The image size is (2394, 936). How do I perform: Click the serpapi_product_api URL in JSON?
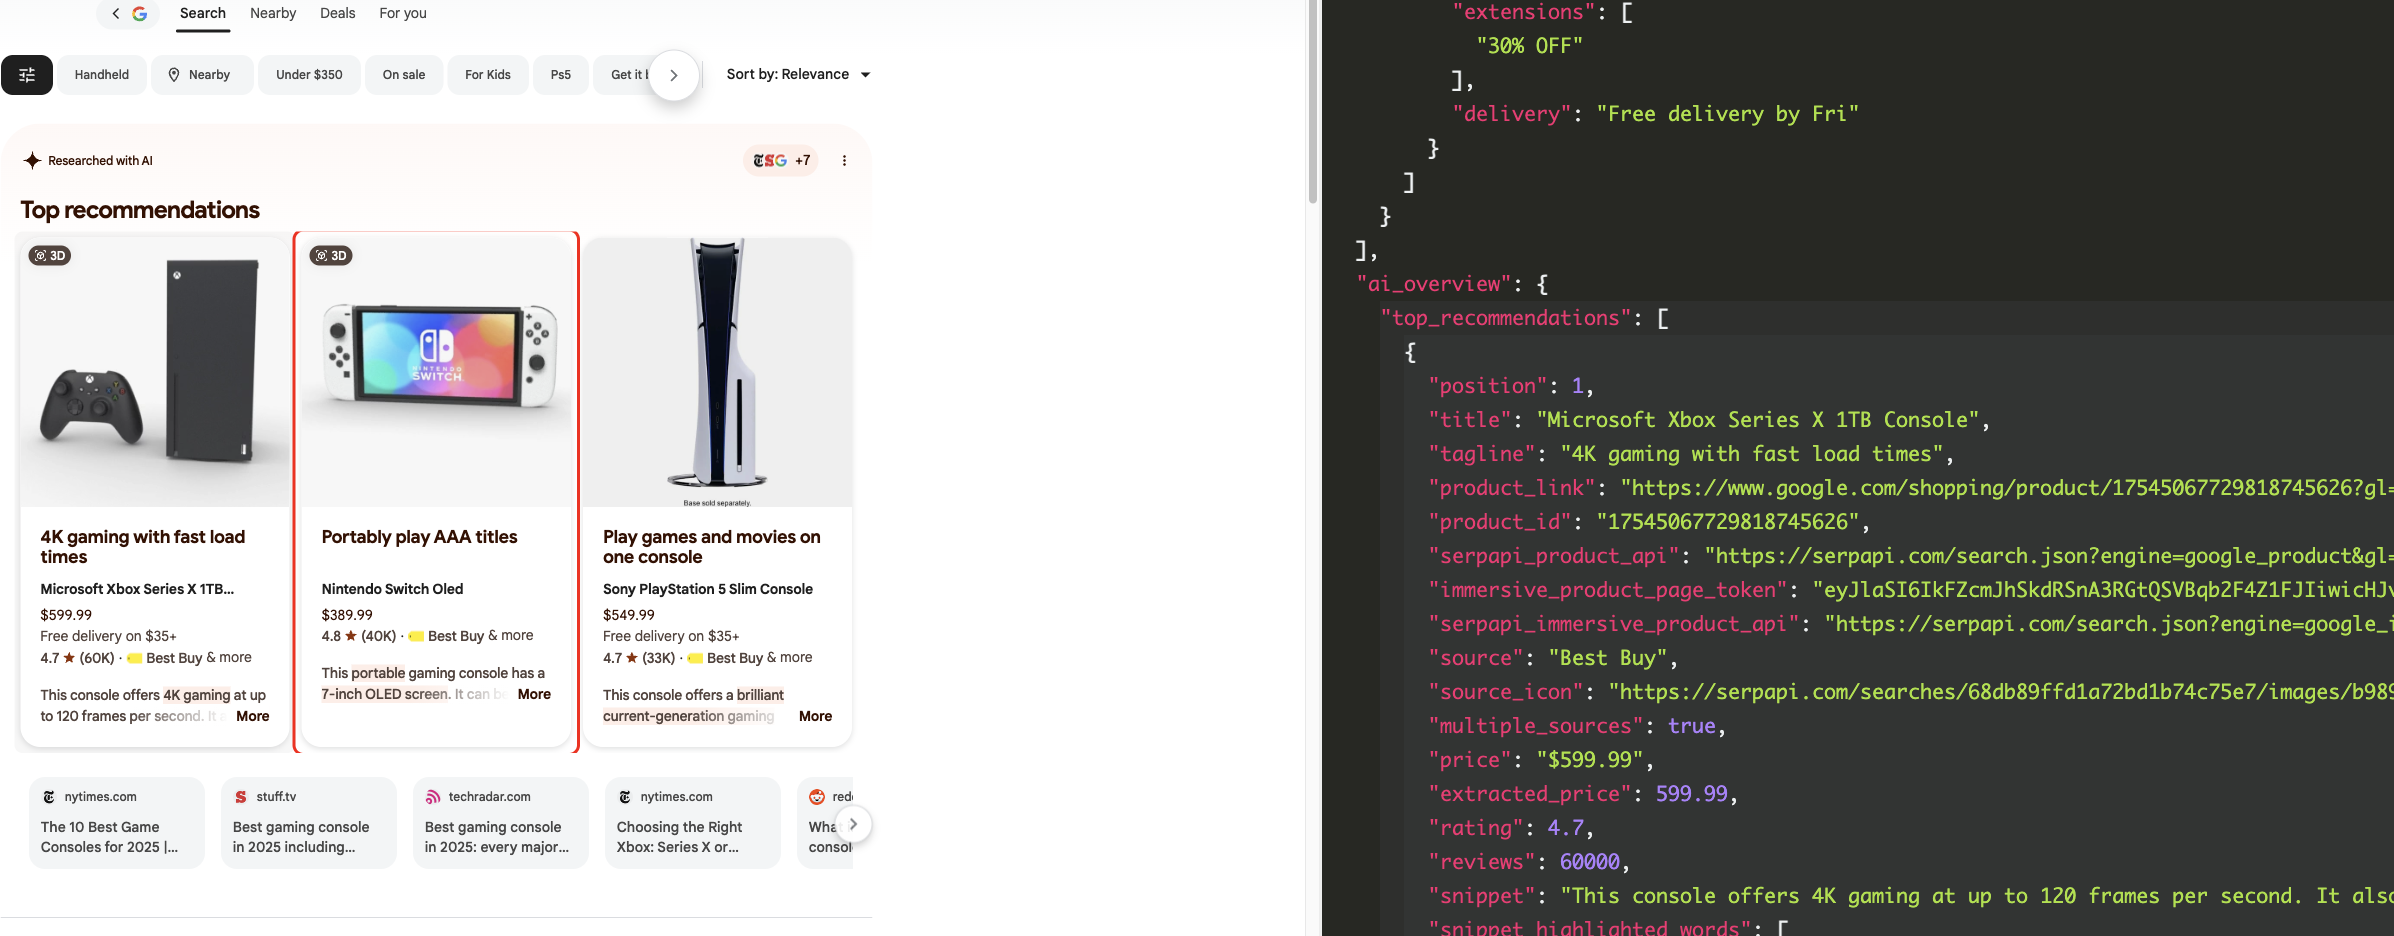2049,556
